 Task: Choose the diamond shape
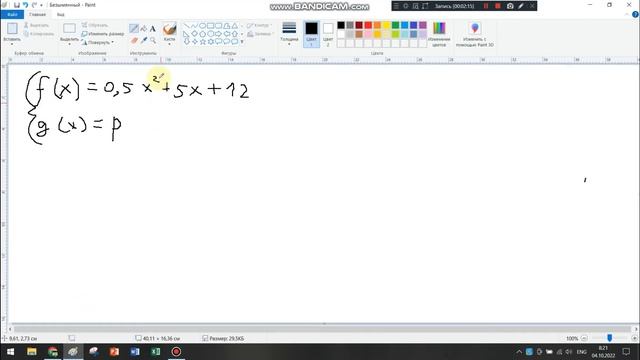[x=195, y=33]
